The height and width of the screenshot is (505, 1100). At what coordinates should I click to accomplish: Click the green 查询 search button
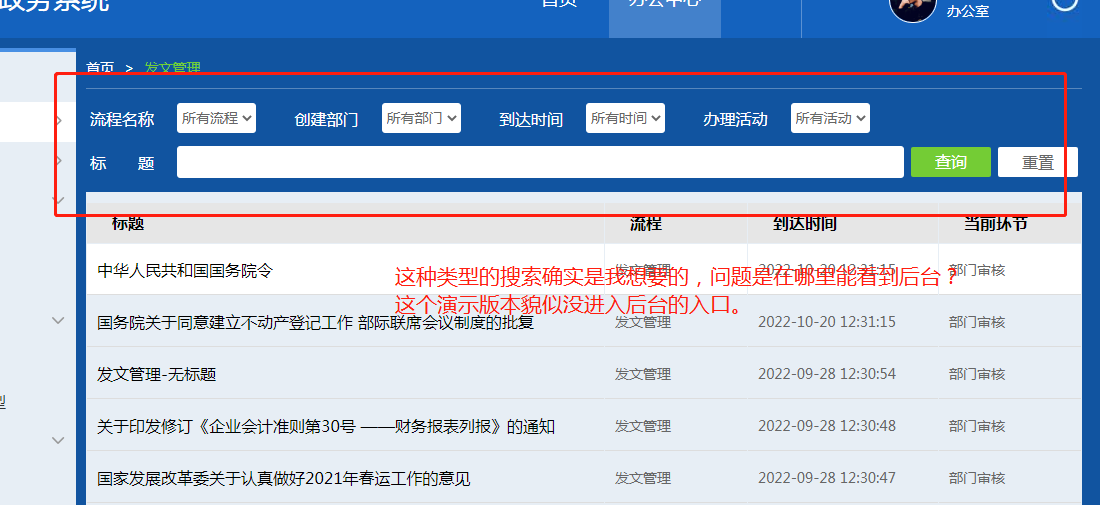click(951, 162)
